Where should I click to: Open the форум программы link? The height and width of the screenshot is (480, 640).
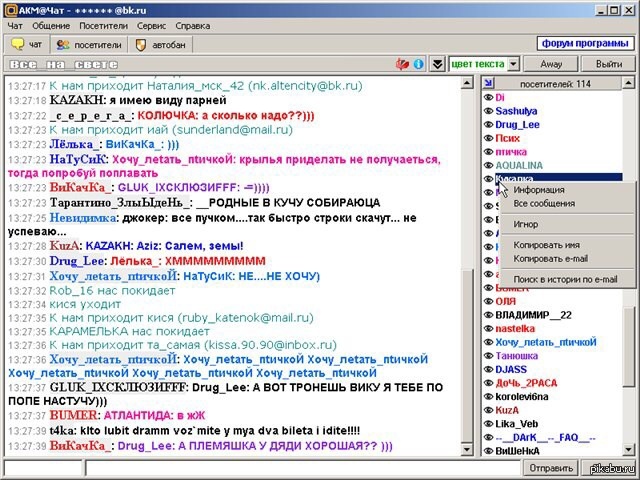tap(584, 44)
